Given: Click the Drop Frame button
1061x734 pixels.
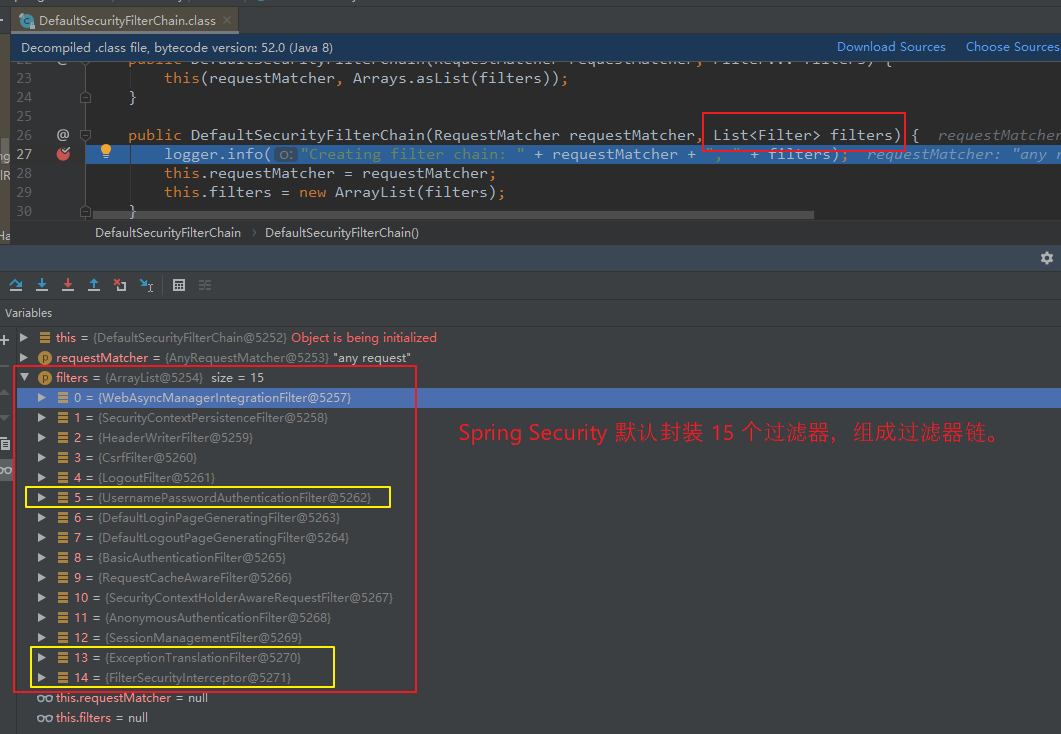Looking at the screenshot, I should pyautogui.click(x=120, y=285).
